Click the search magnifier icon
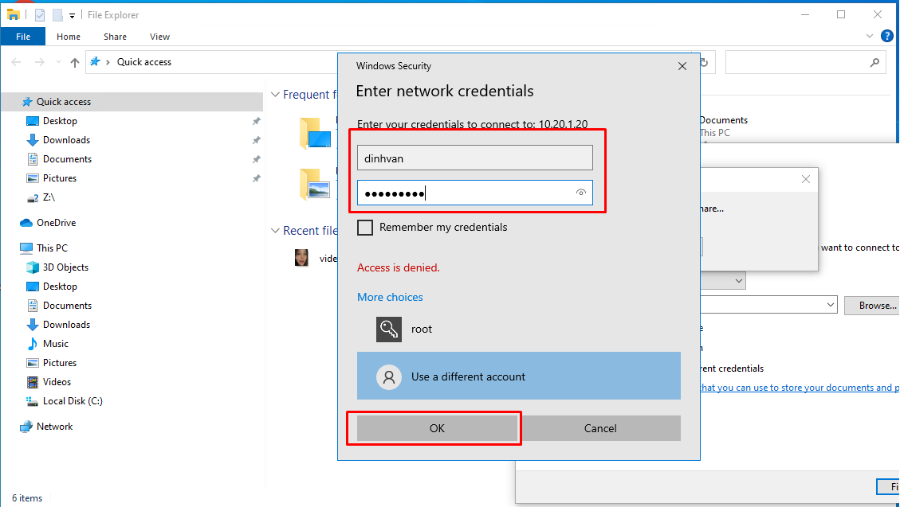900x507 pixels. point(874,62)
